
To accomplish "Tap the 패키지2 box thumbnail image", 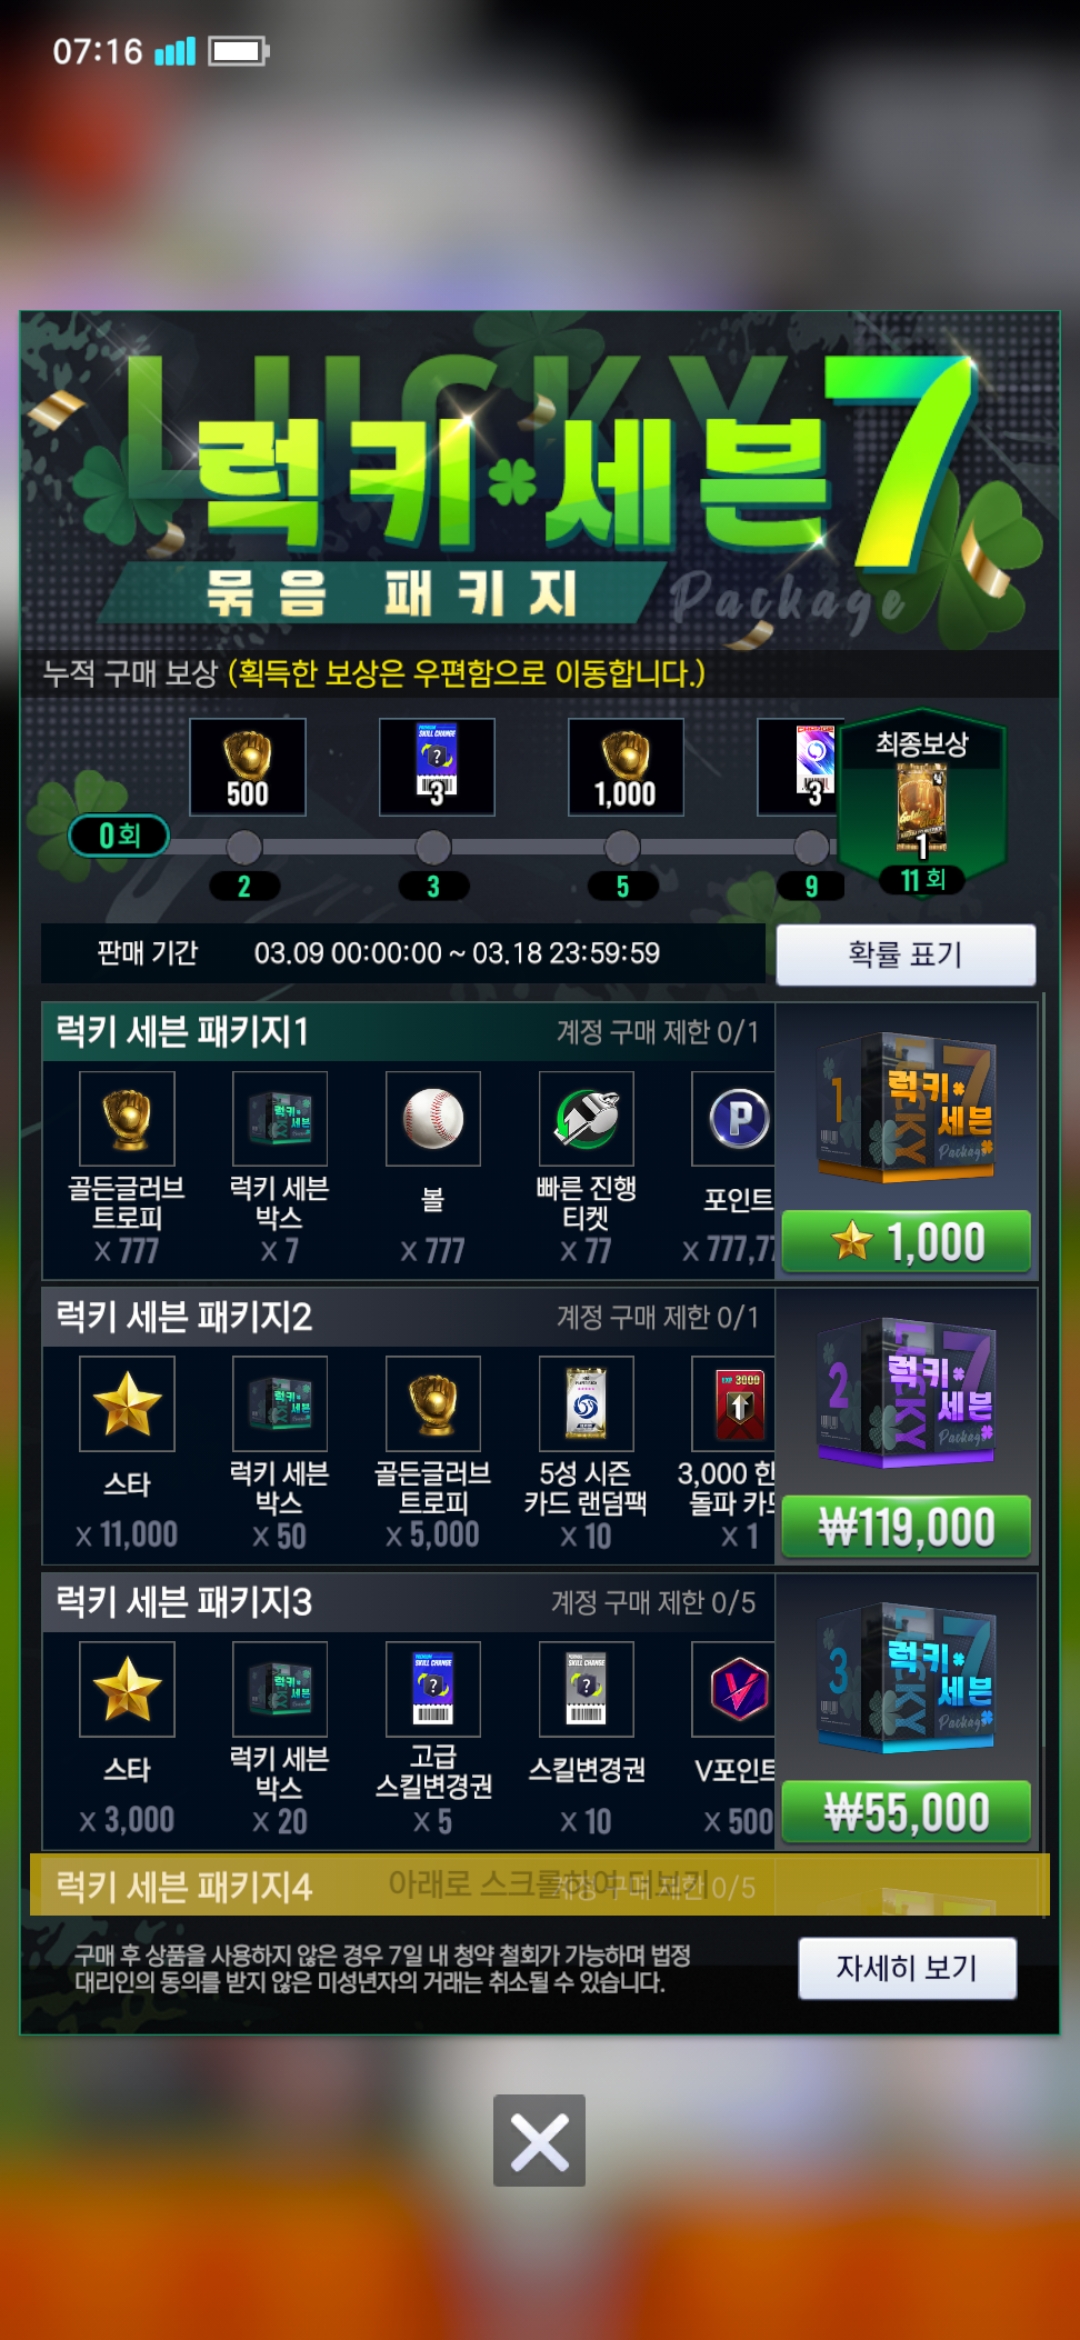I will pyautogui.click(x=906, y=1392).
